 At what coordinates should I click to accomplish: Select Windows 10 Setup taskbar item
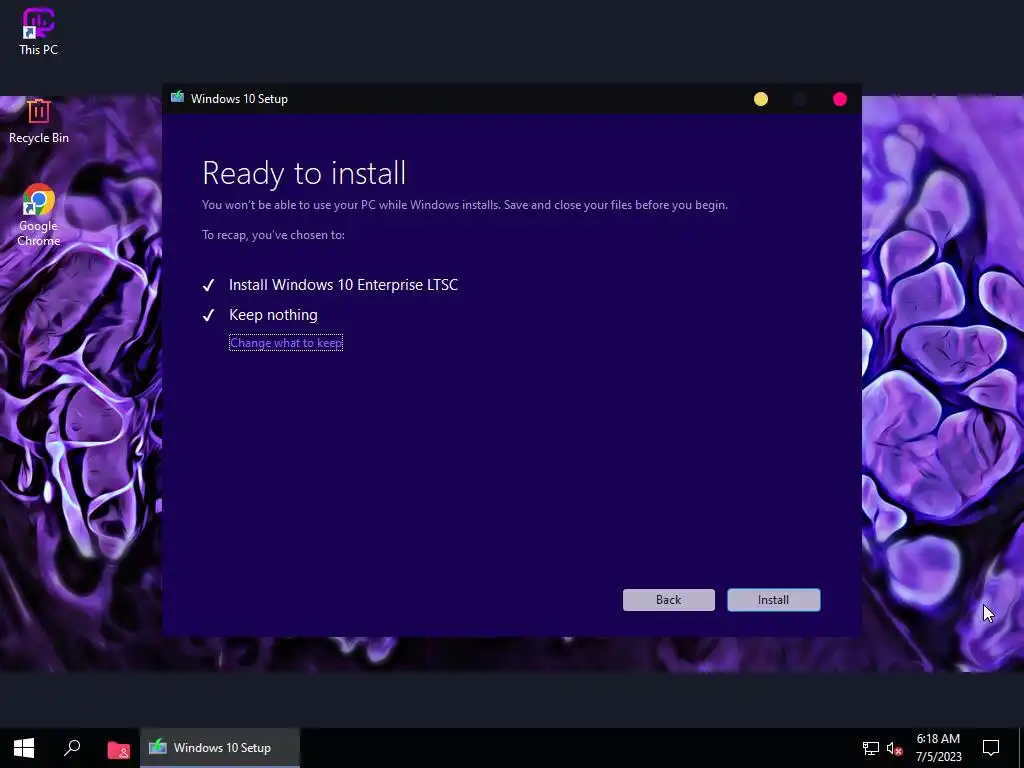pyautogui.click(x=220, y=748)
